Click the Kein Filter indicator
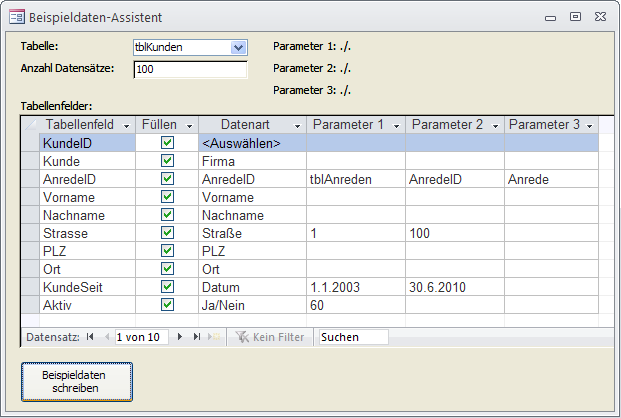621x418 pixels. tap(269, 337)
